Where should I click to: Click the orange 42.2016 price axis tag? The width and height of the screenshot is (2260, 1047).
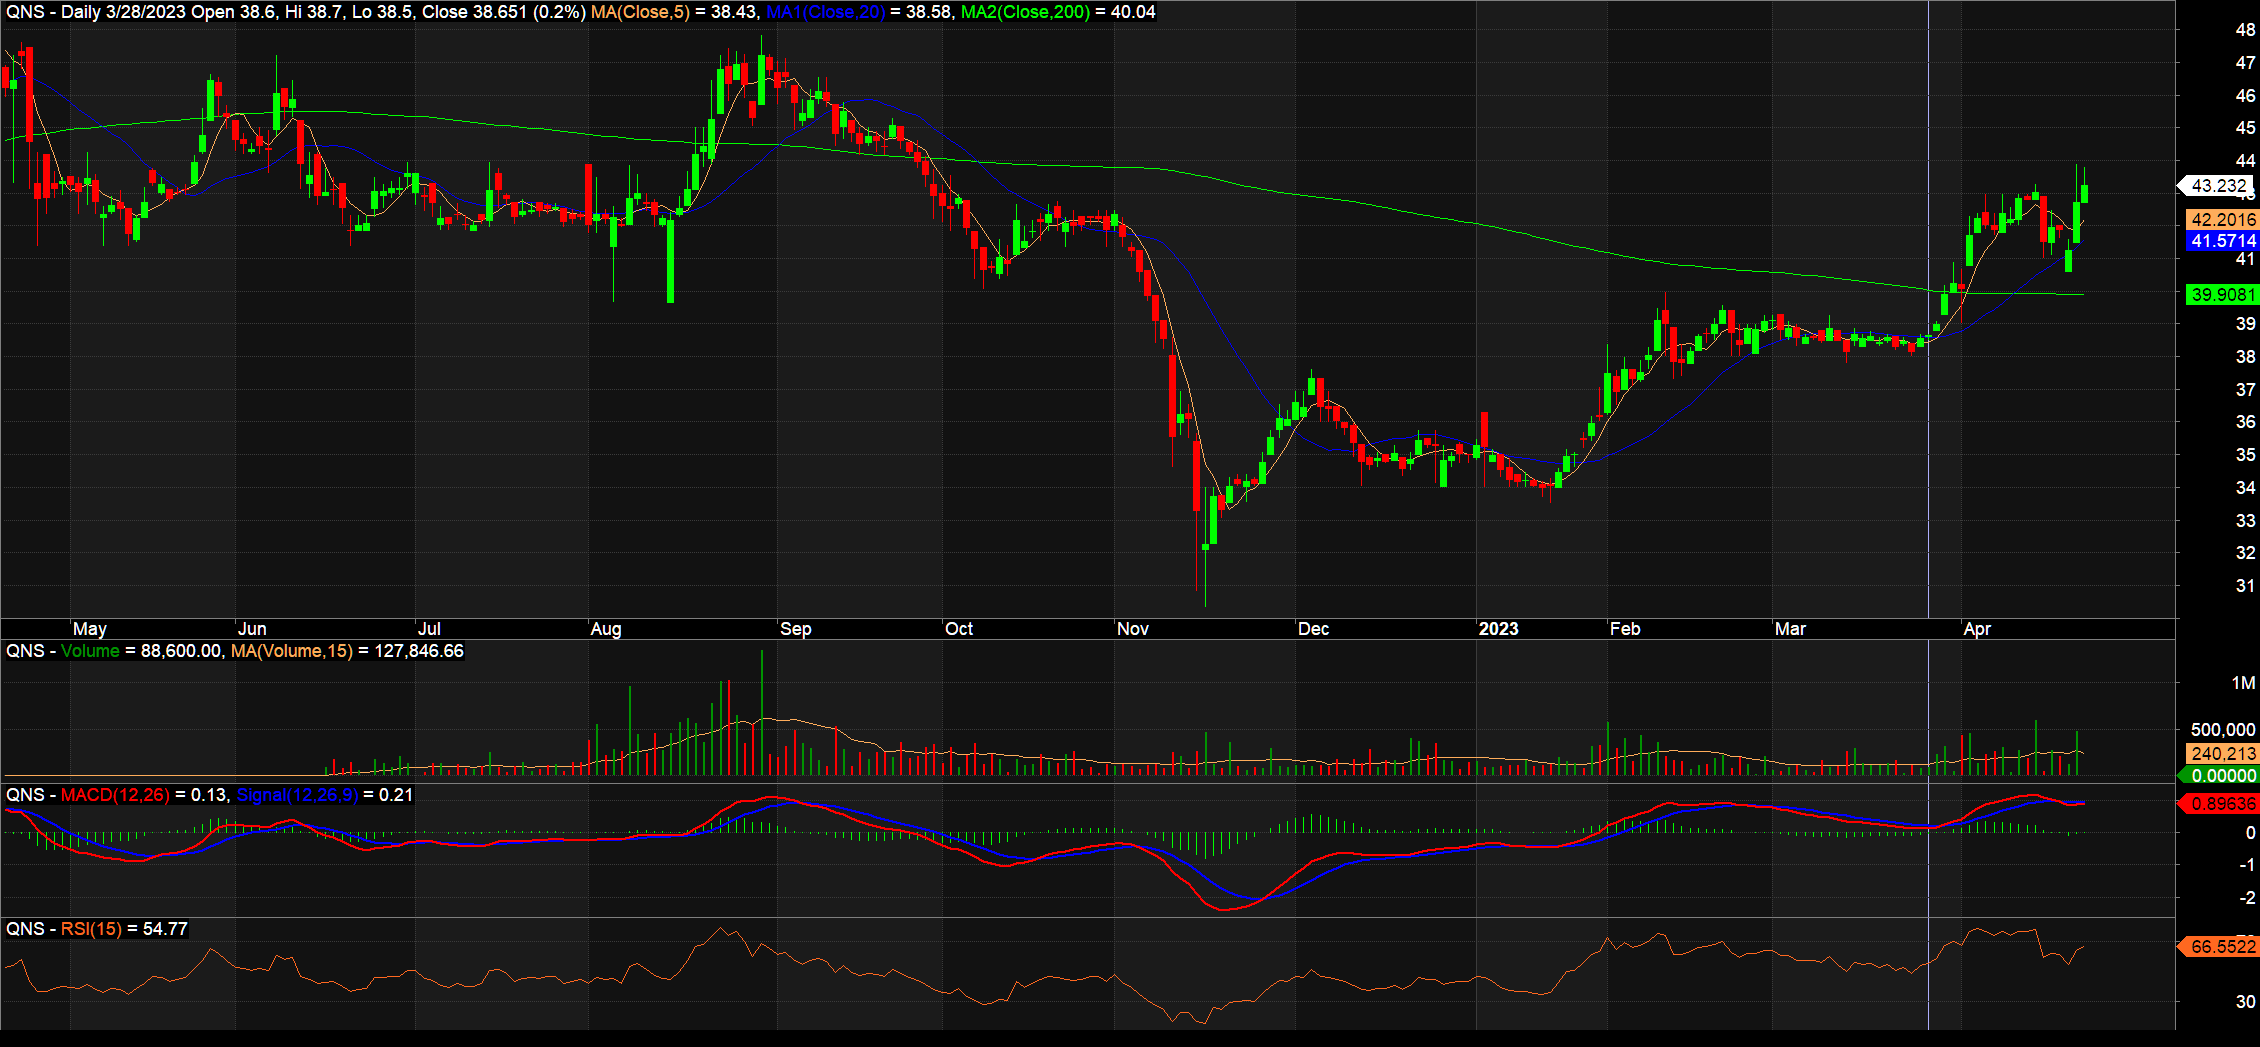coord(2222,220)
